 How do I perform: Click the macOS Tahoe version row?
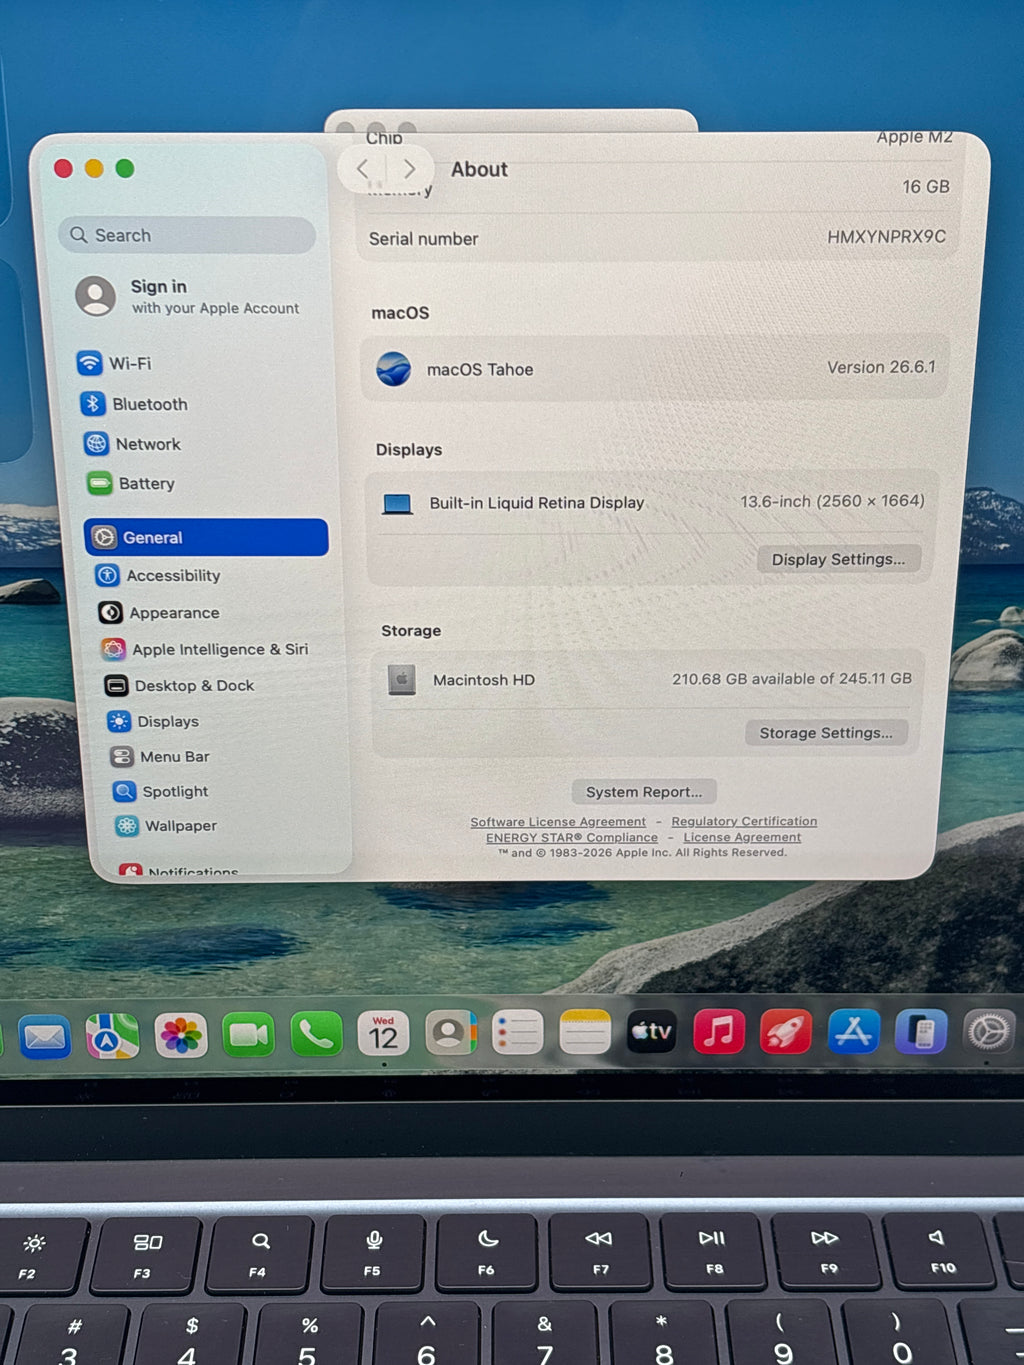click(x=655, y=368)
